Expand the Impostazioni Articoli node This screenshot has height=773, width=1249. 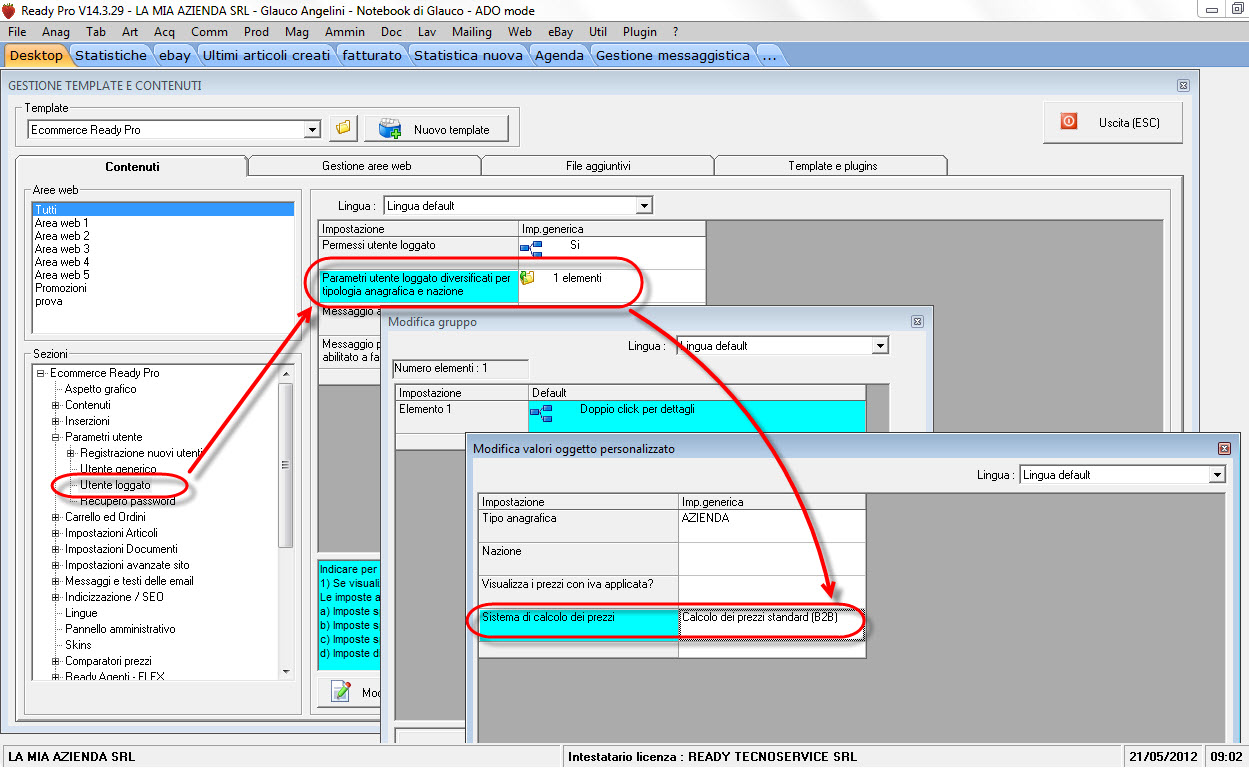coord(56,533)
